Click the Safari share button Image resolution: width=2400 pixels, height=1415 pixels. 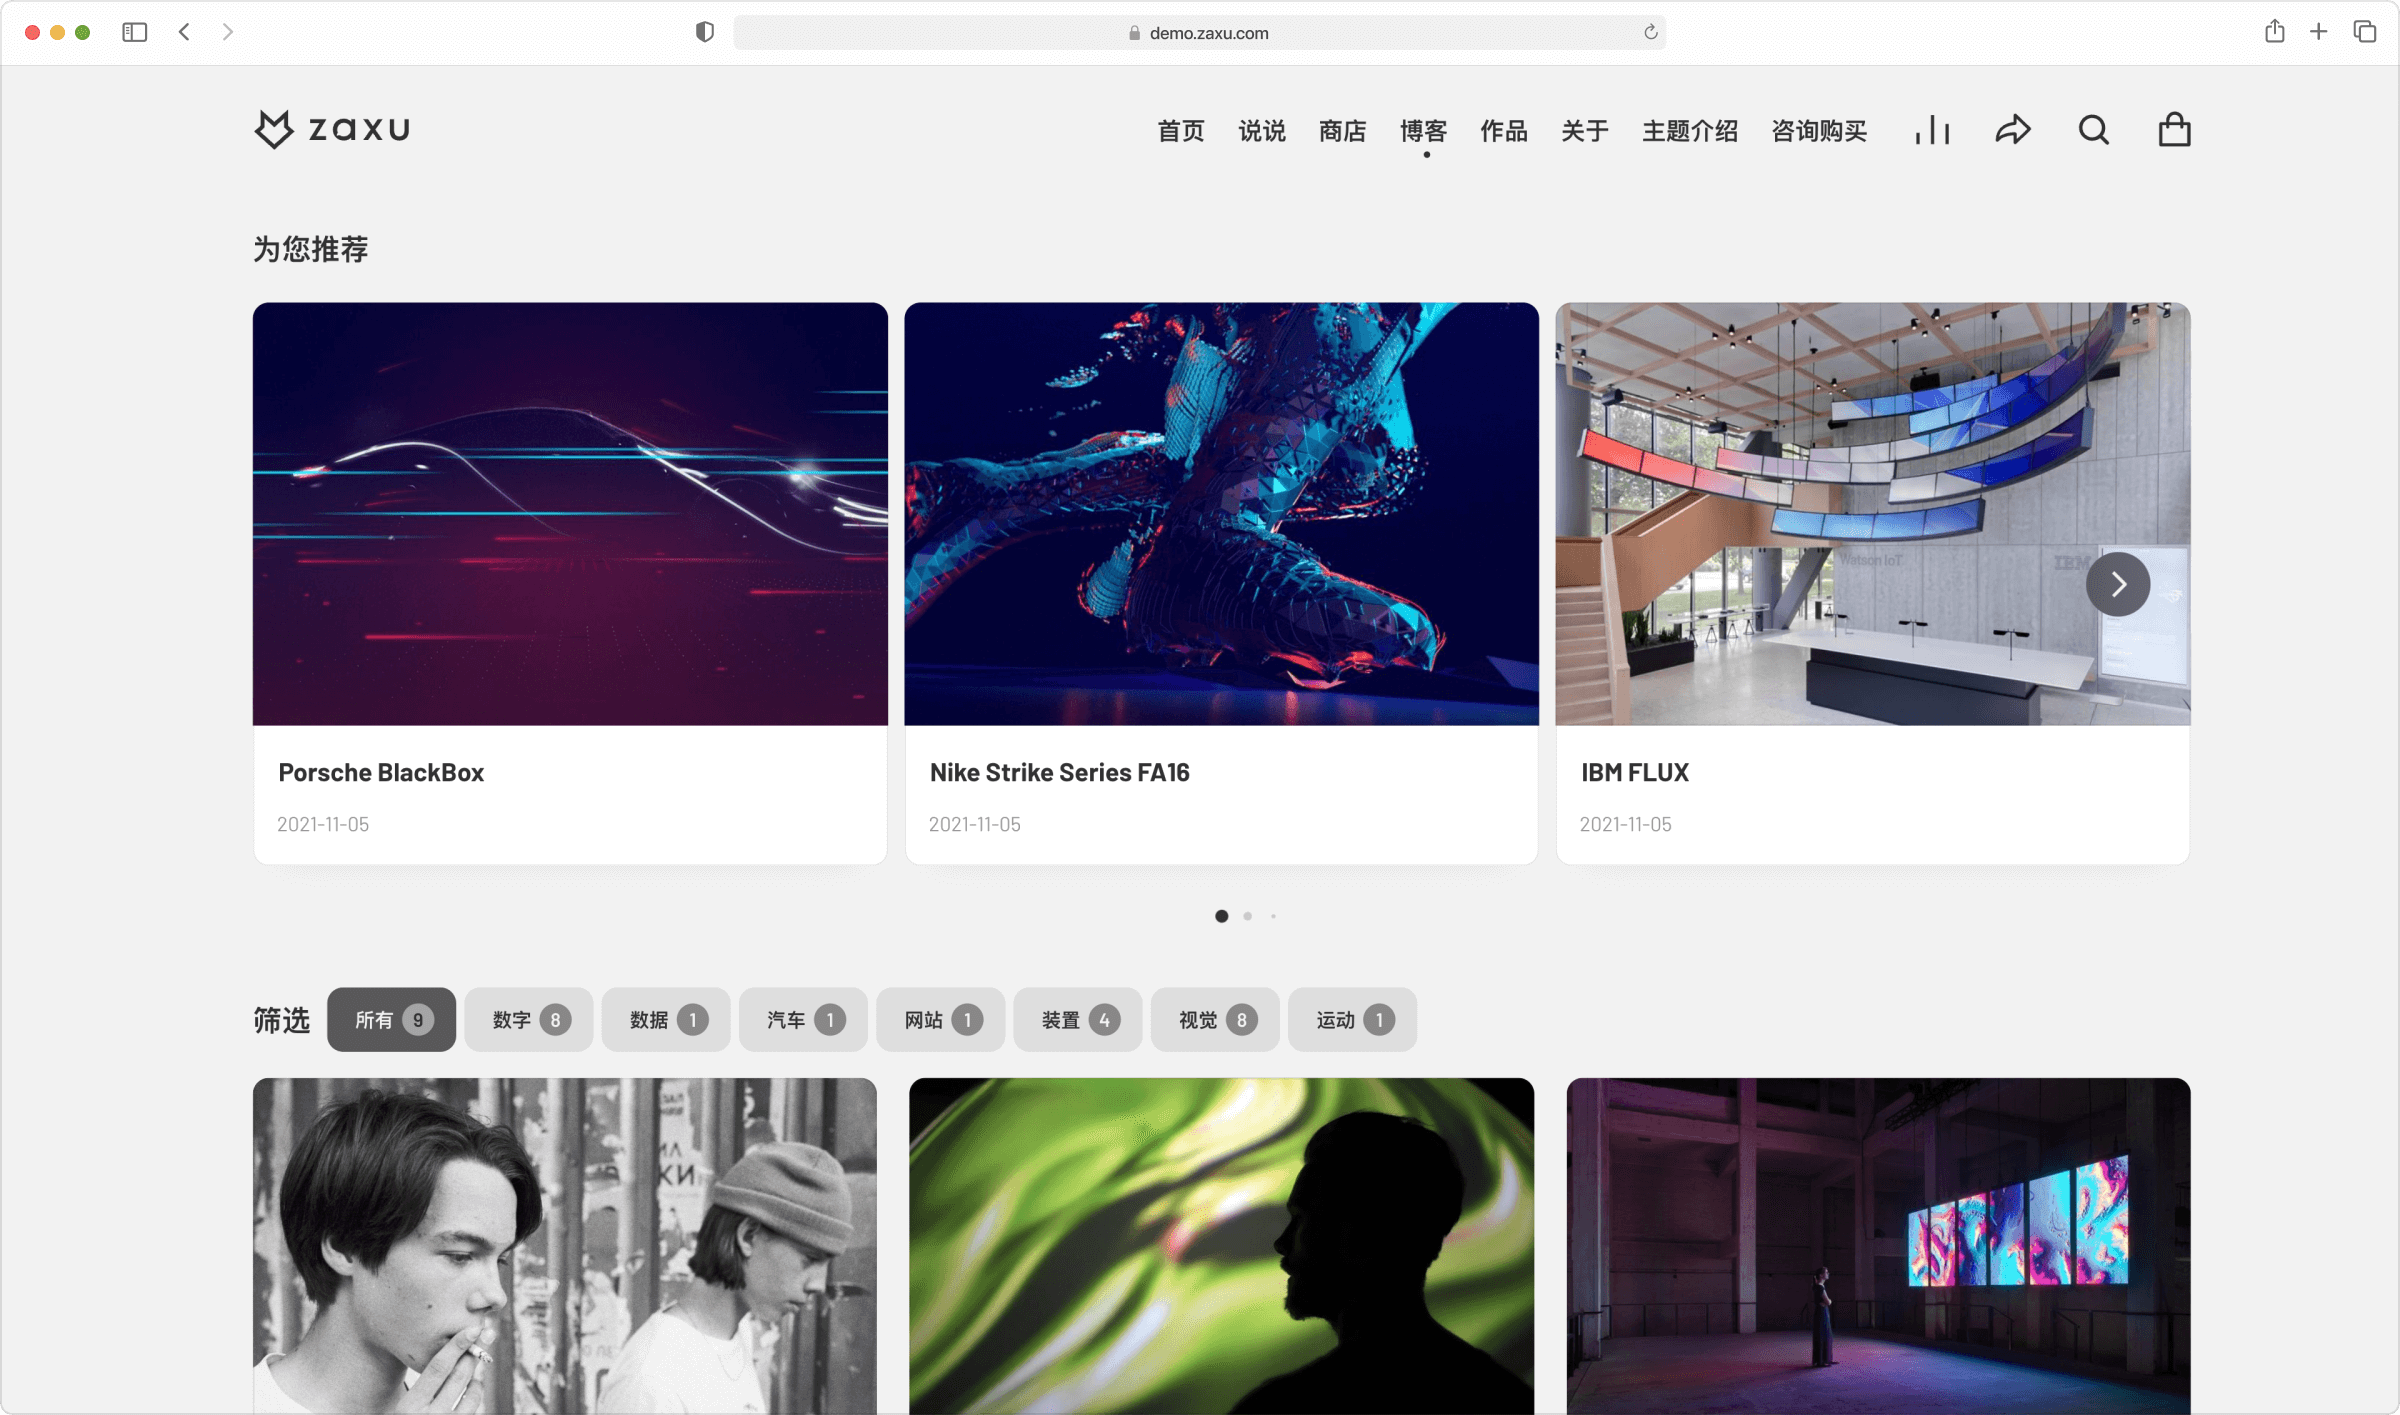click(x=2274, y=32)
